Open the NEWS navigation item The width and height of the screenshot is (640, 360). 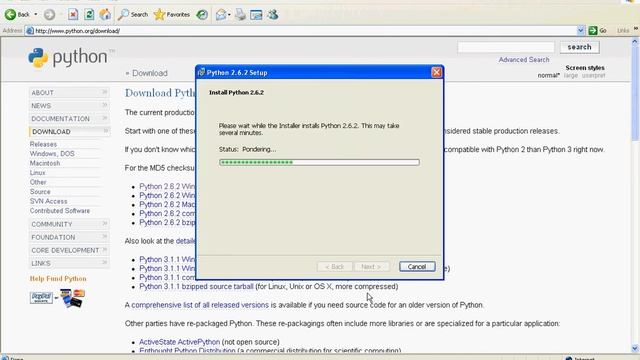tap(69, 106)
